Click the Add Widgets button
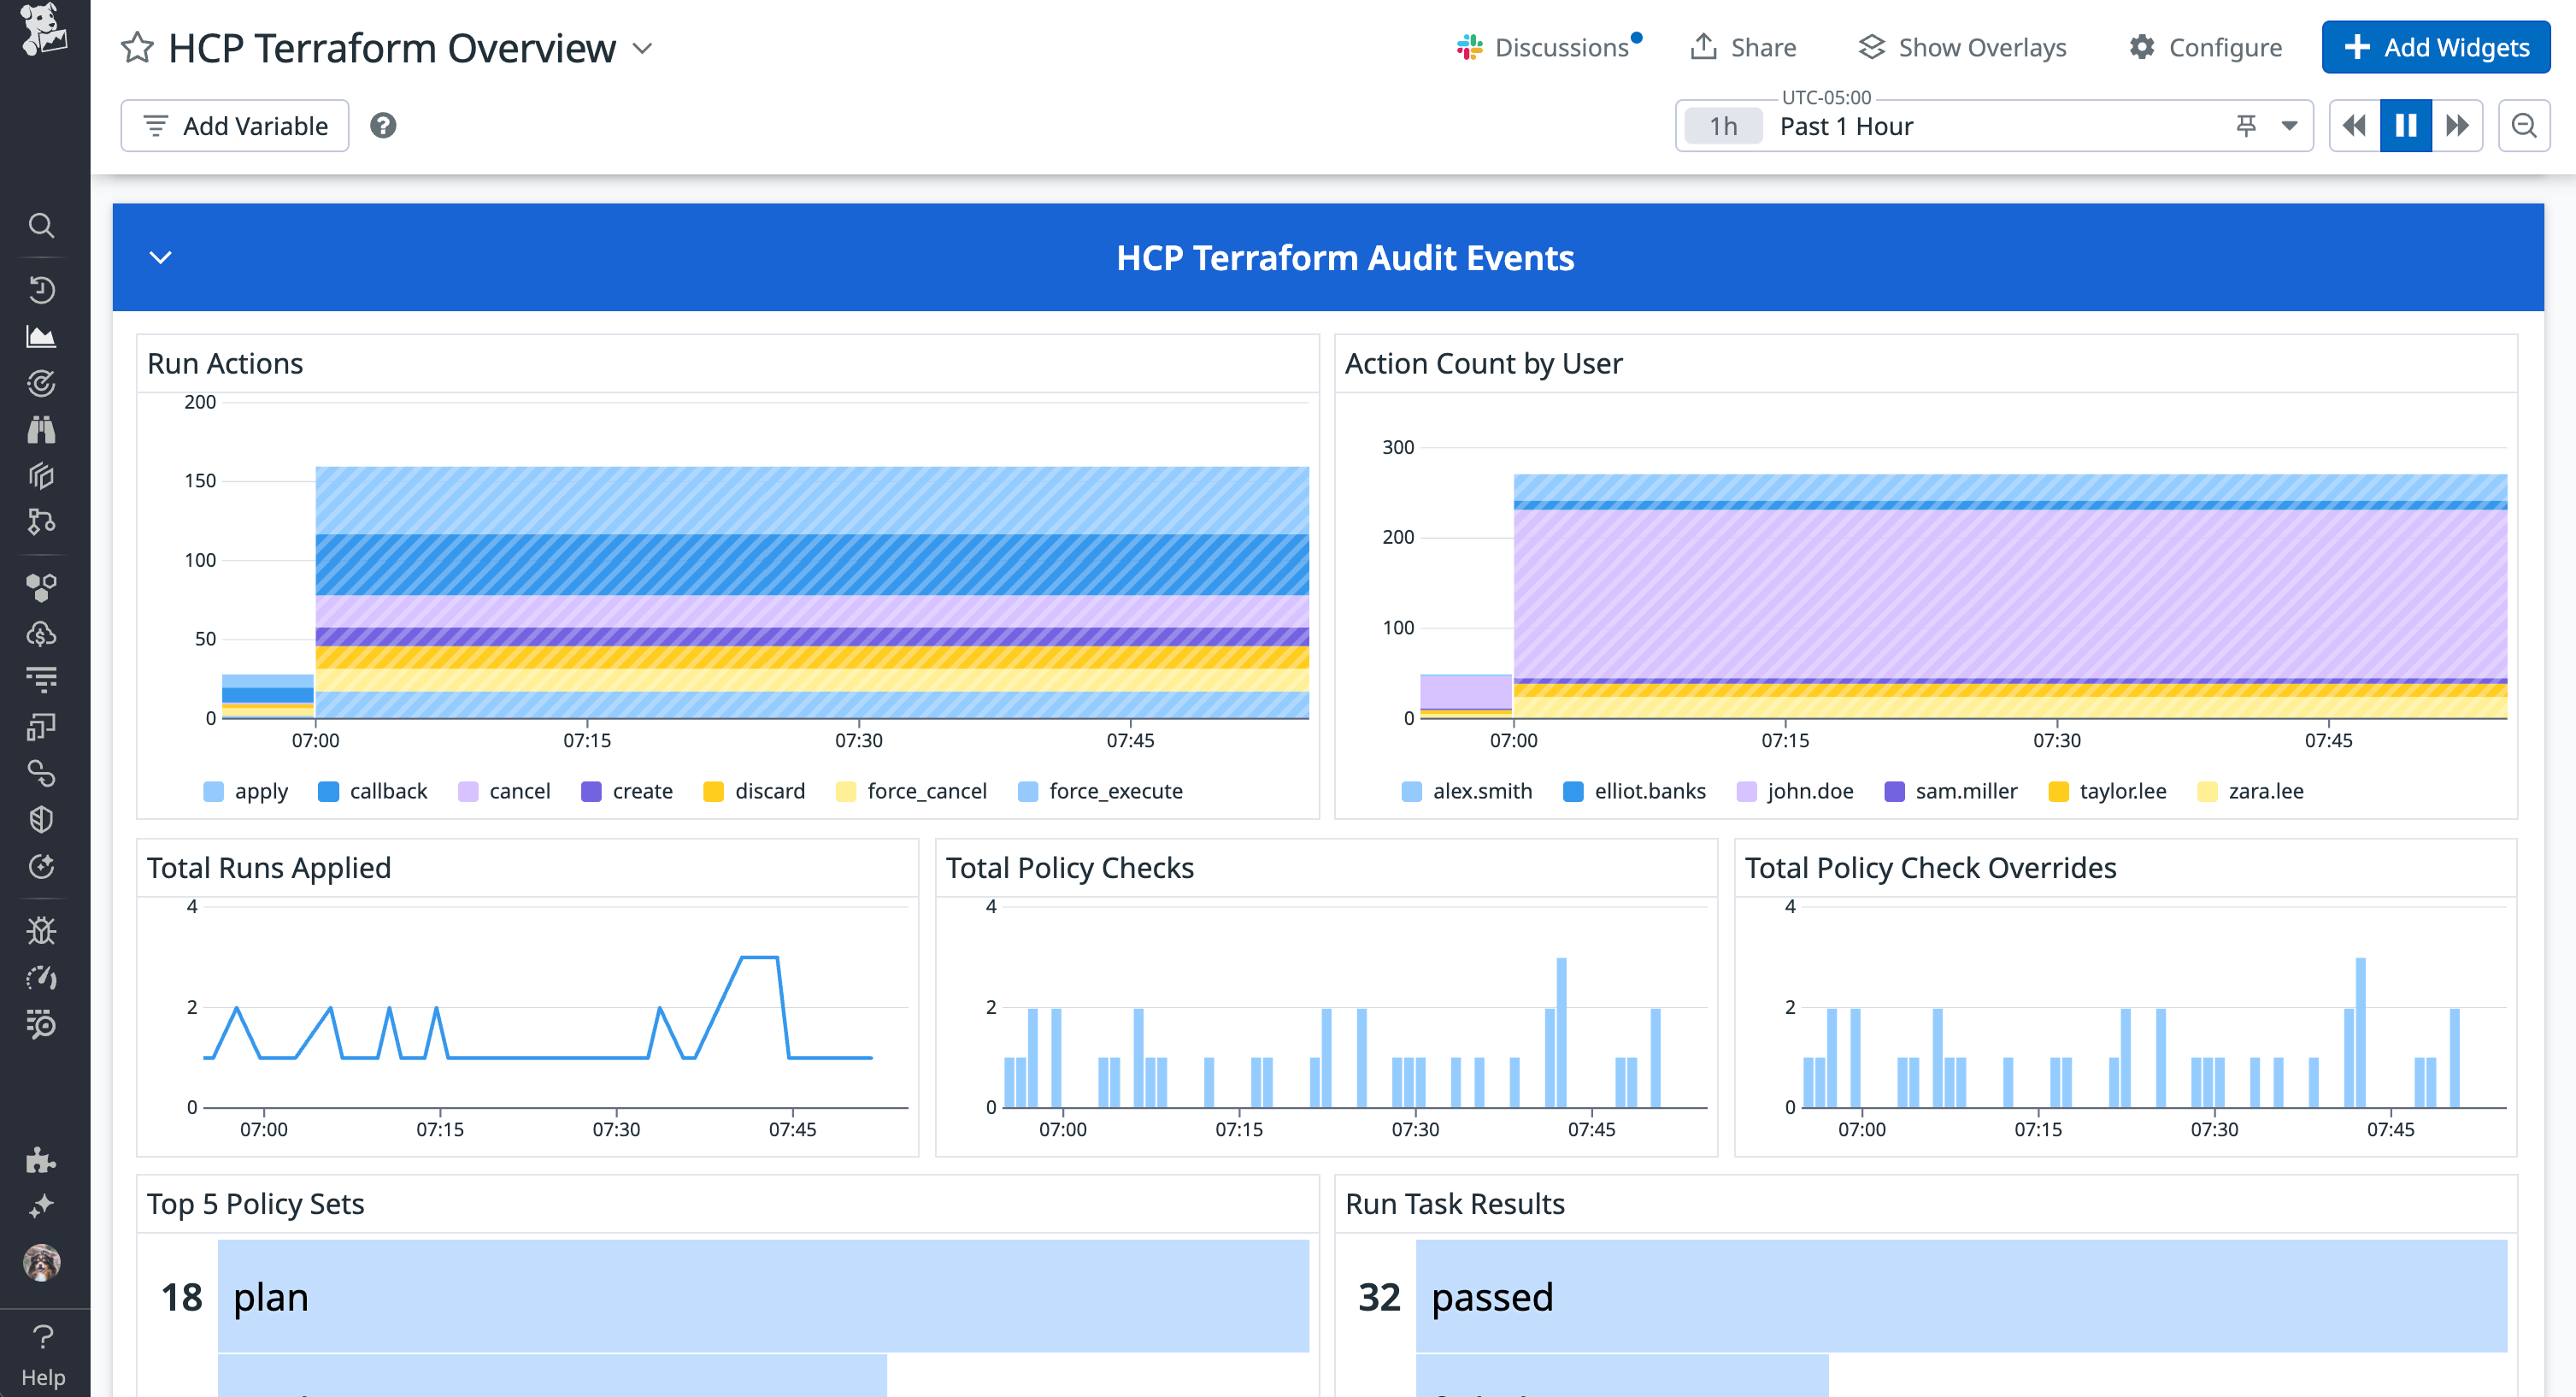Image resolution: width=2576 pixels, height=1397 pixels. tap(2434, 46)
